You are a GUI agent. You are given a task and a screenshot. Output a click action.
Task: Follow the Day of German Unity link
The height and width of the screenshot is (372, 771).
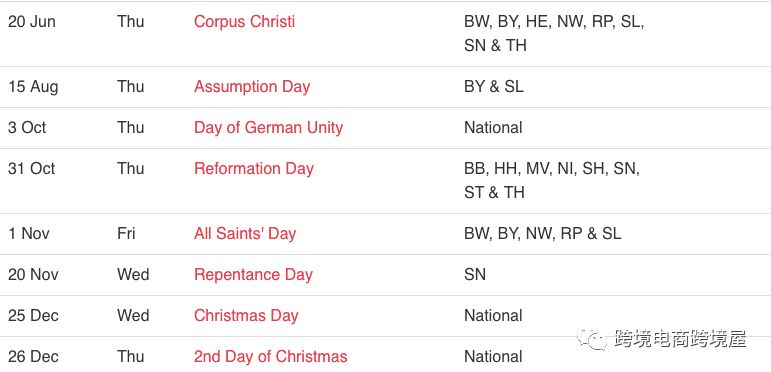[x=268, y=128]
